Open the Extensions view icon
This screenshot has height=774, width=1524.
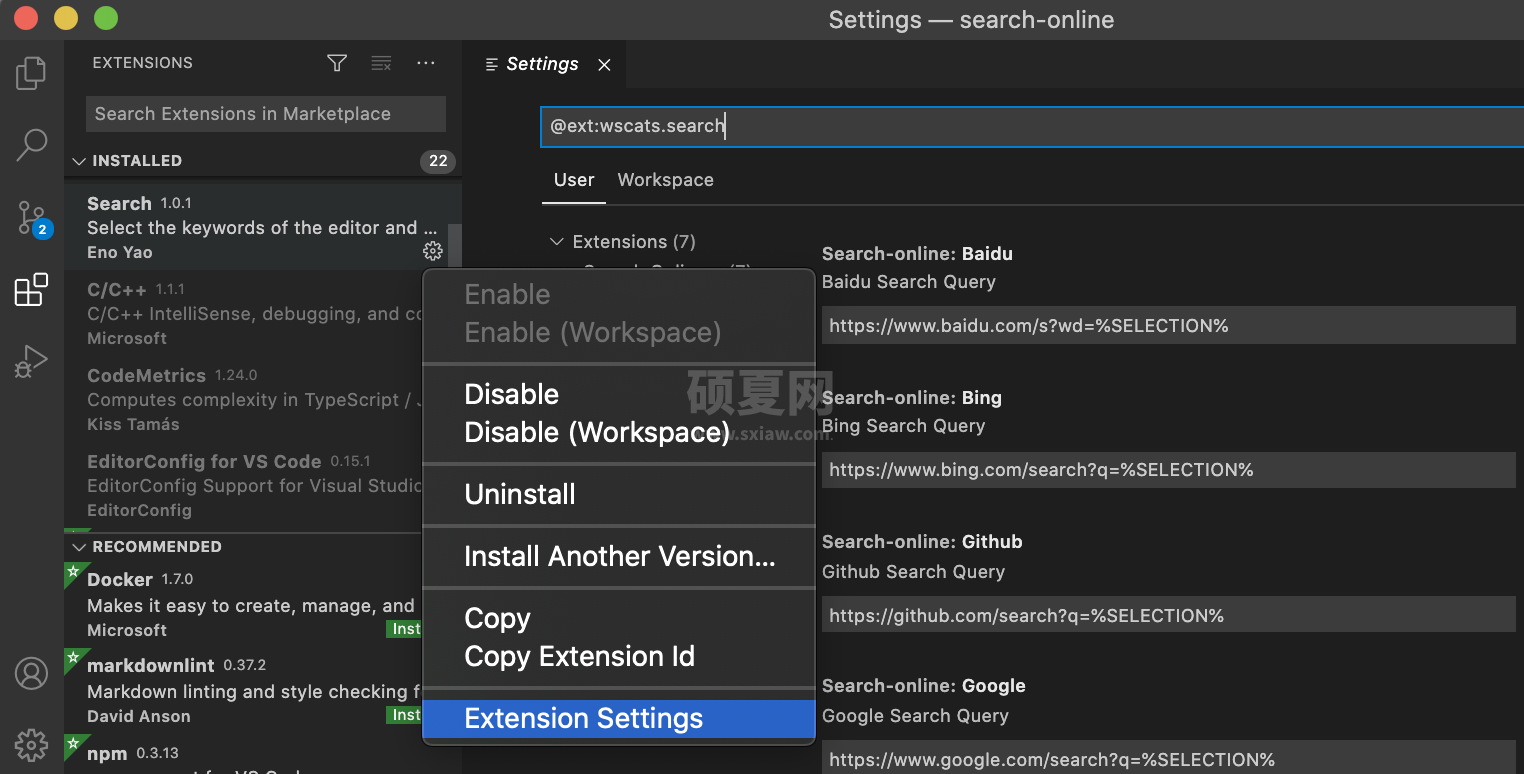tap(31, 290)
